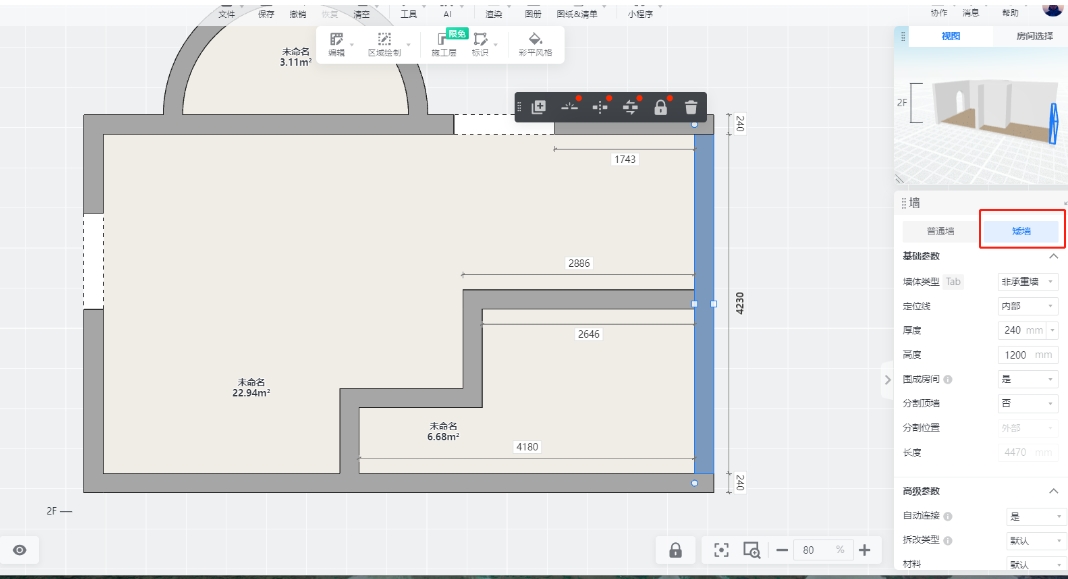Open the 图纸&清单 menu
This screenshot has width=1068, height=579.
[x=576, y=14]
